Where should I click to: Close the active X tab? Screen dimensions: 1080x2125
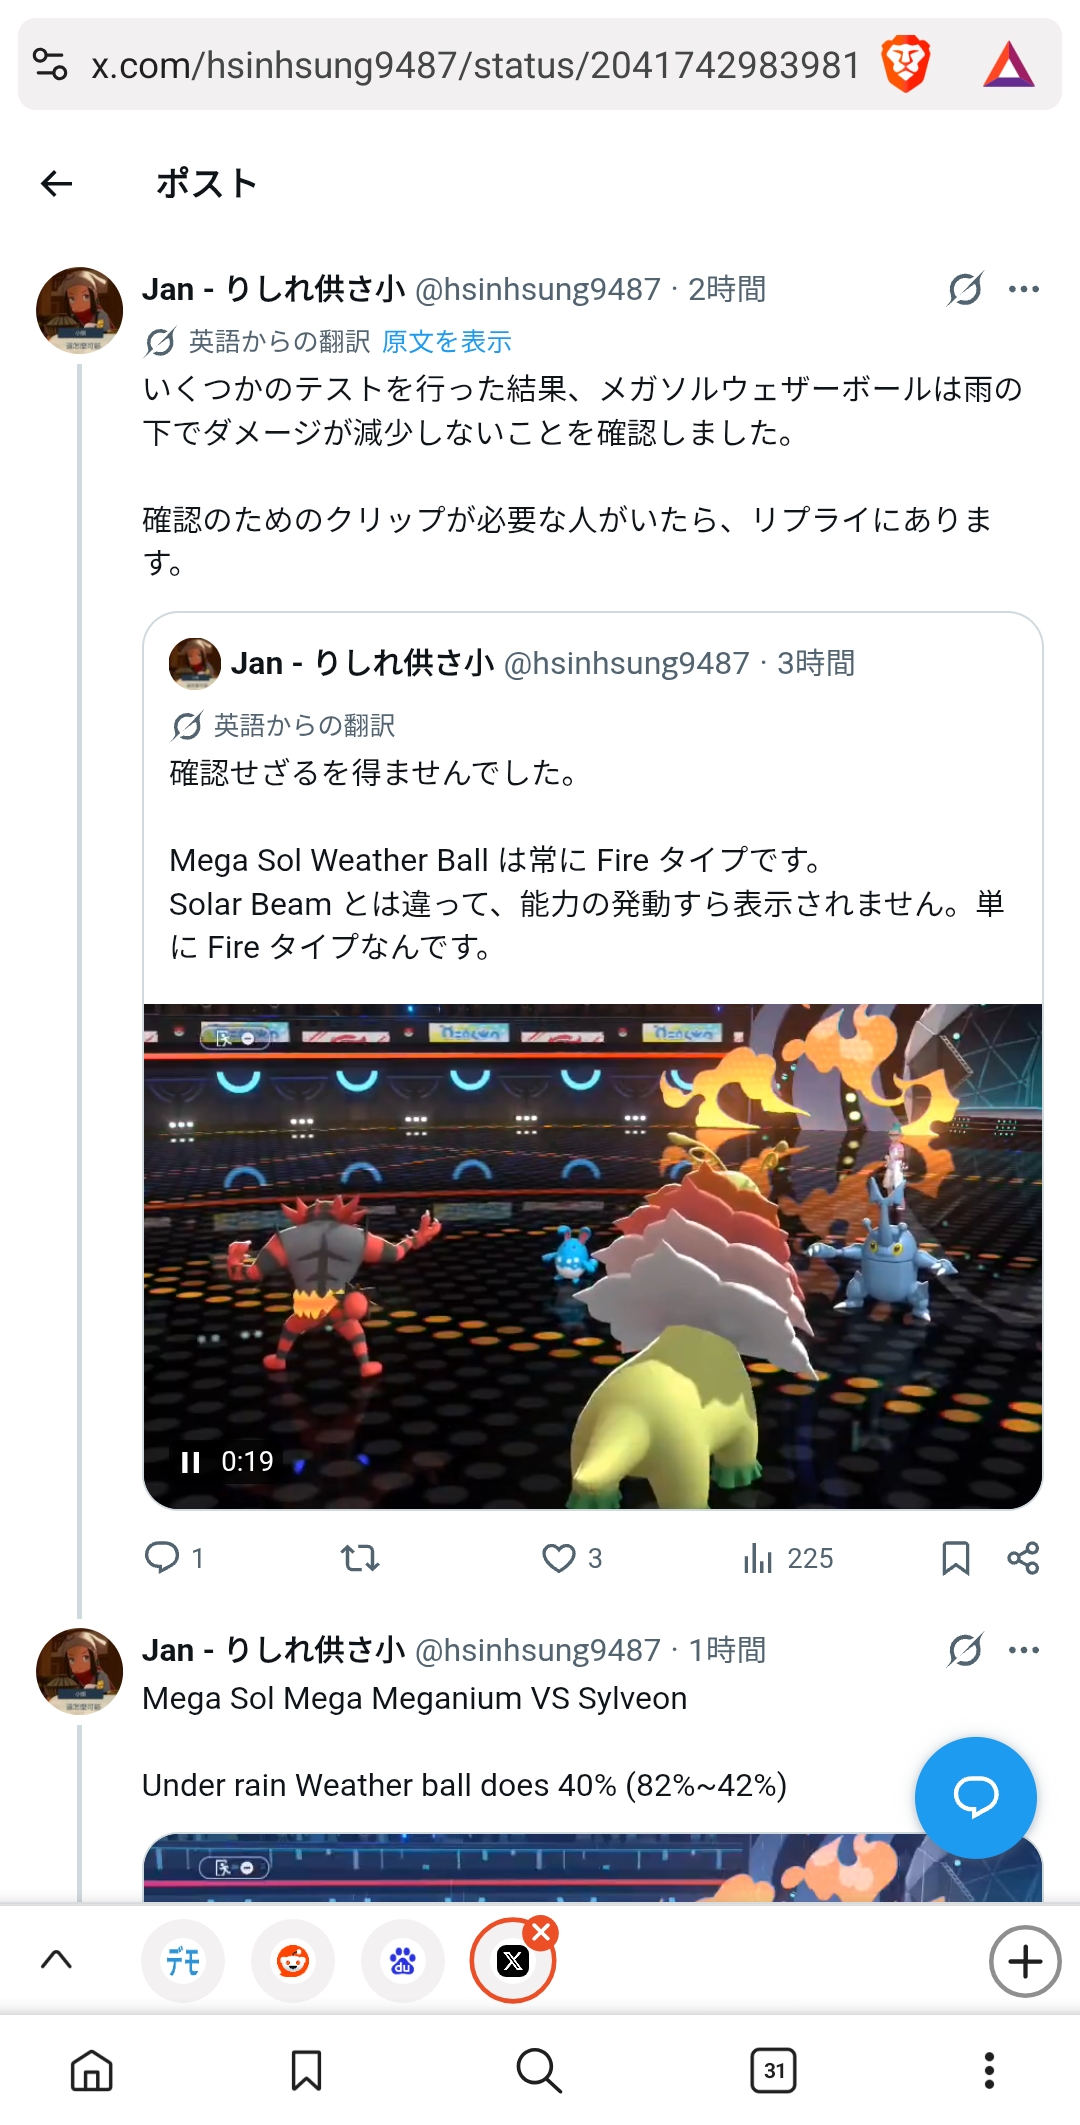pyautogui.click(x=542, y=1932)
